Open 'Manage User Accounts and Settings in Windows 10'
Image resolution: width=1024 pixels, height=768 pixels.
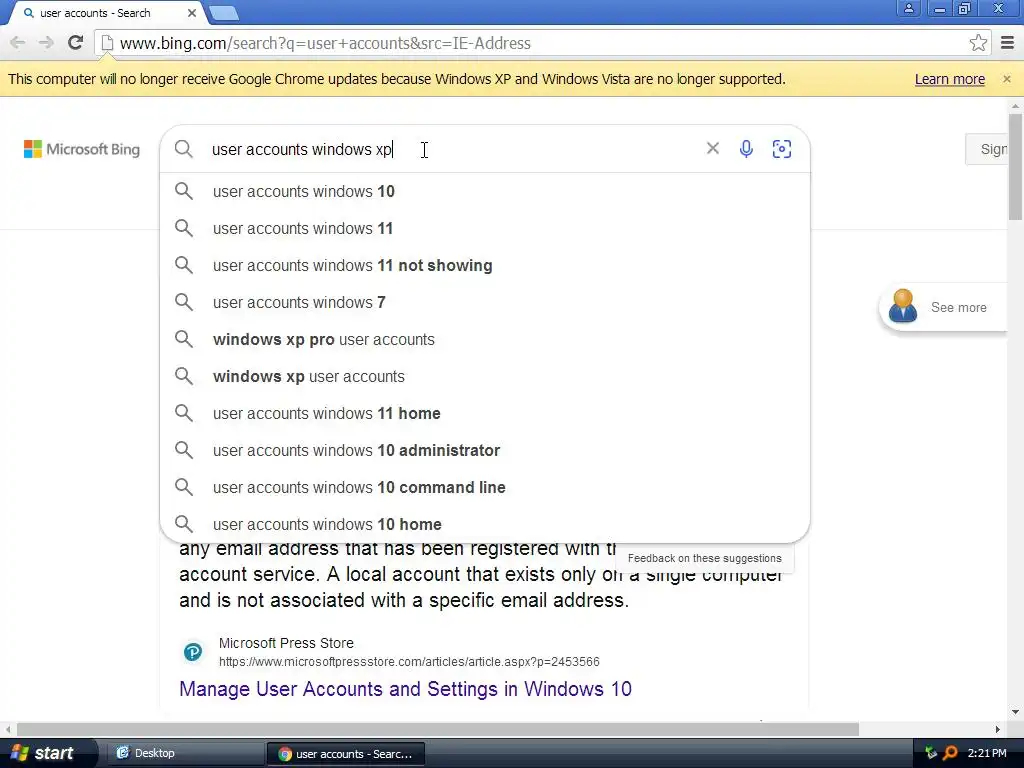(405, 689)
